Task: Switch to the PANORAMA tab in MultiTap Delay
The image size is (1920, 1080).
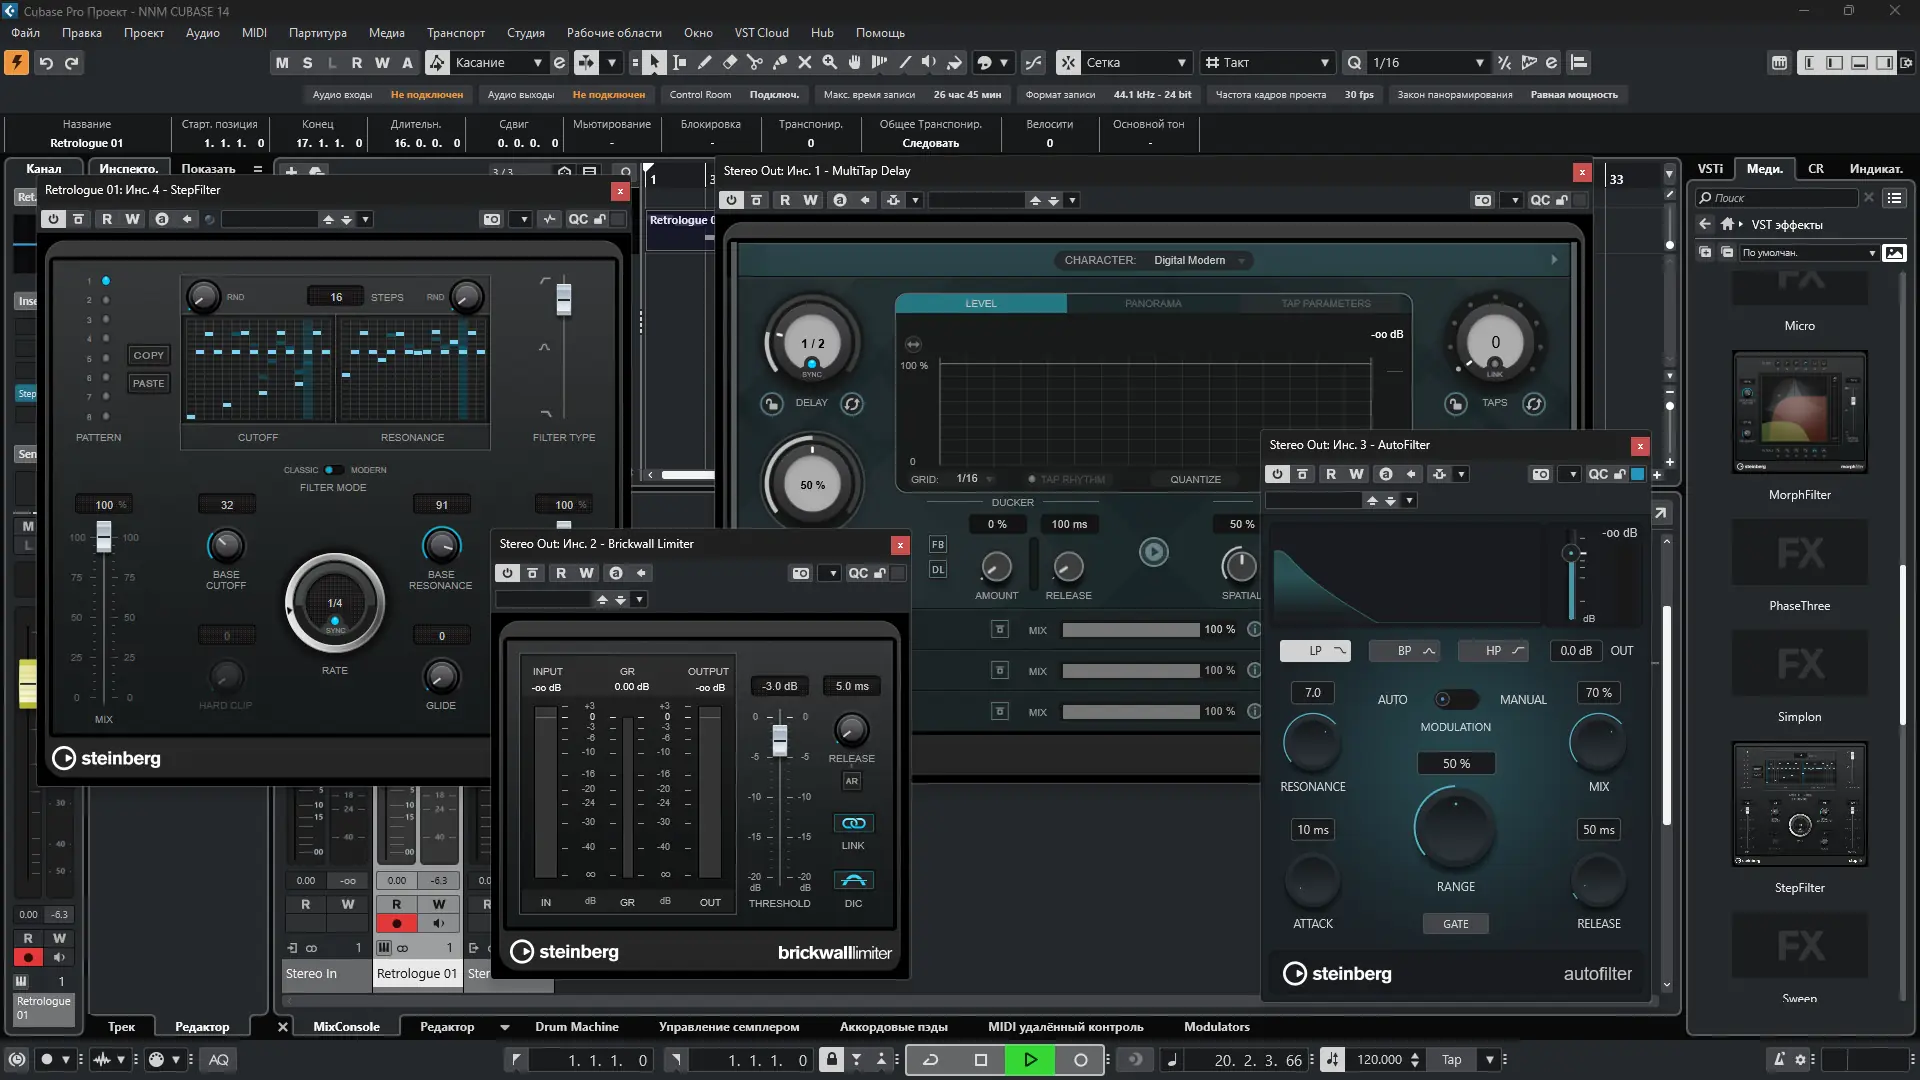Action: (1152, 303)
